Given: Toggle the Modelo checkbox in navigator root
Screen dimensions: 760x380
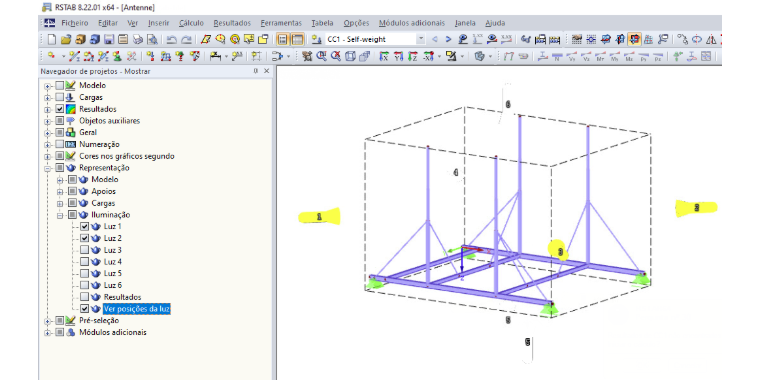Looking at the screenshot, I should tap(59, 86).
